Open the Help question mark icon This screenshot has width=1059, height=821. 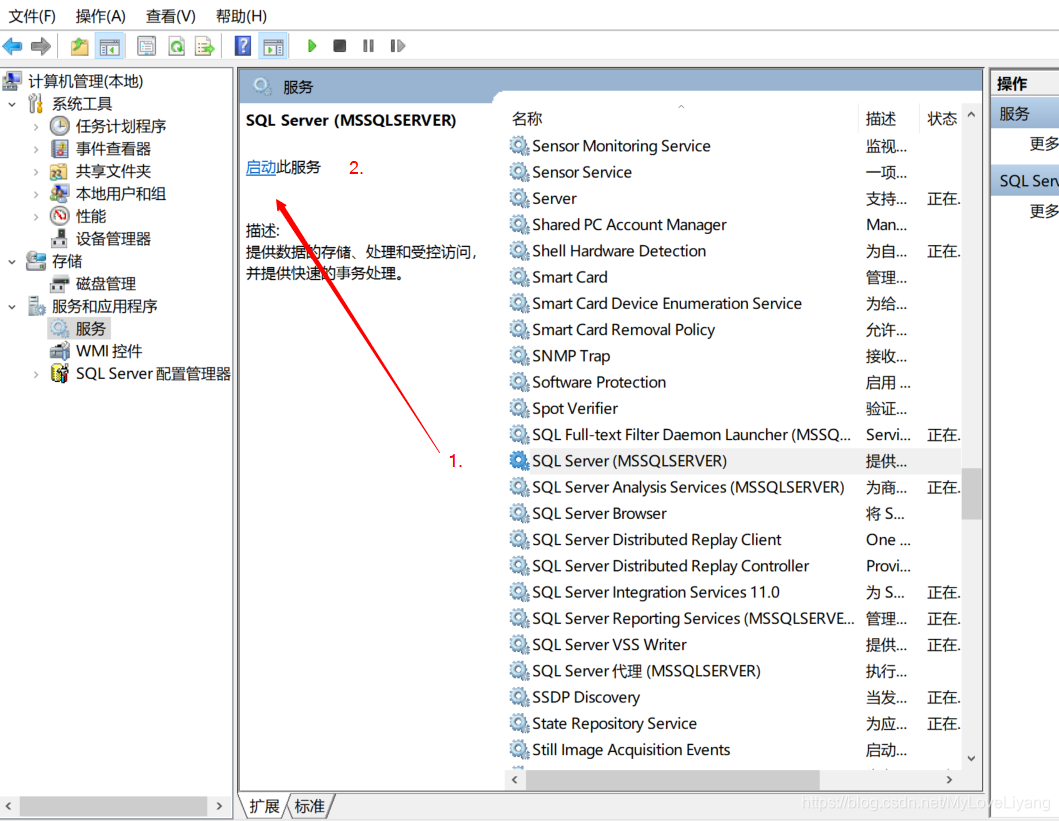[242, 46]
